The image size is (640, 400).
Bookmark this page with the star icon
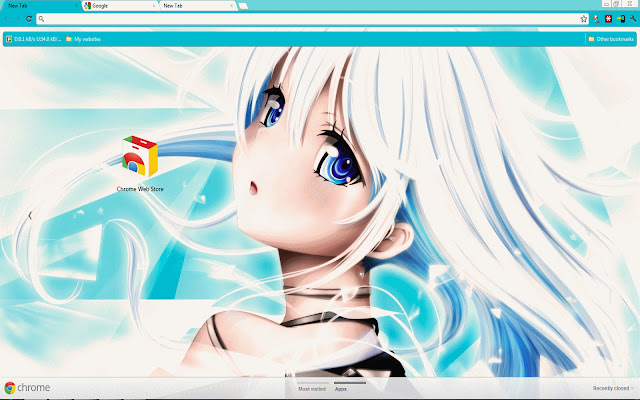[x=584, y=19]
